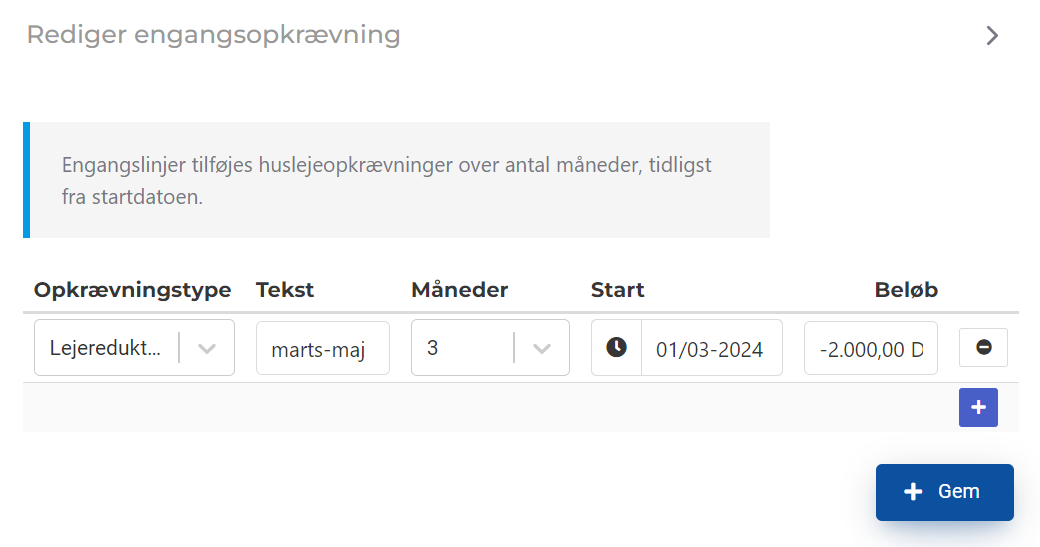Click the Beløb field showing -2.000,00

pos(870,348)
